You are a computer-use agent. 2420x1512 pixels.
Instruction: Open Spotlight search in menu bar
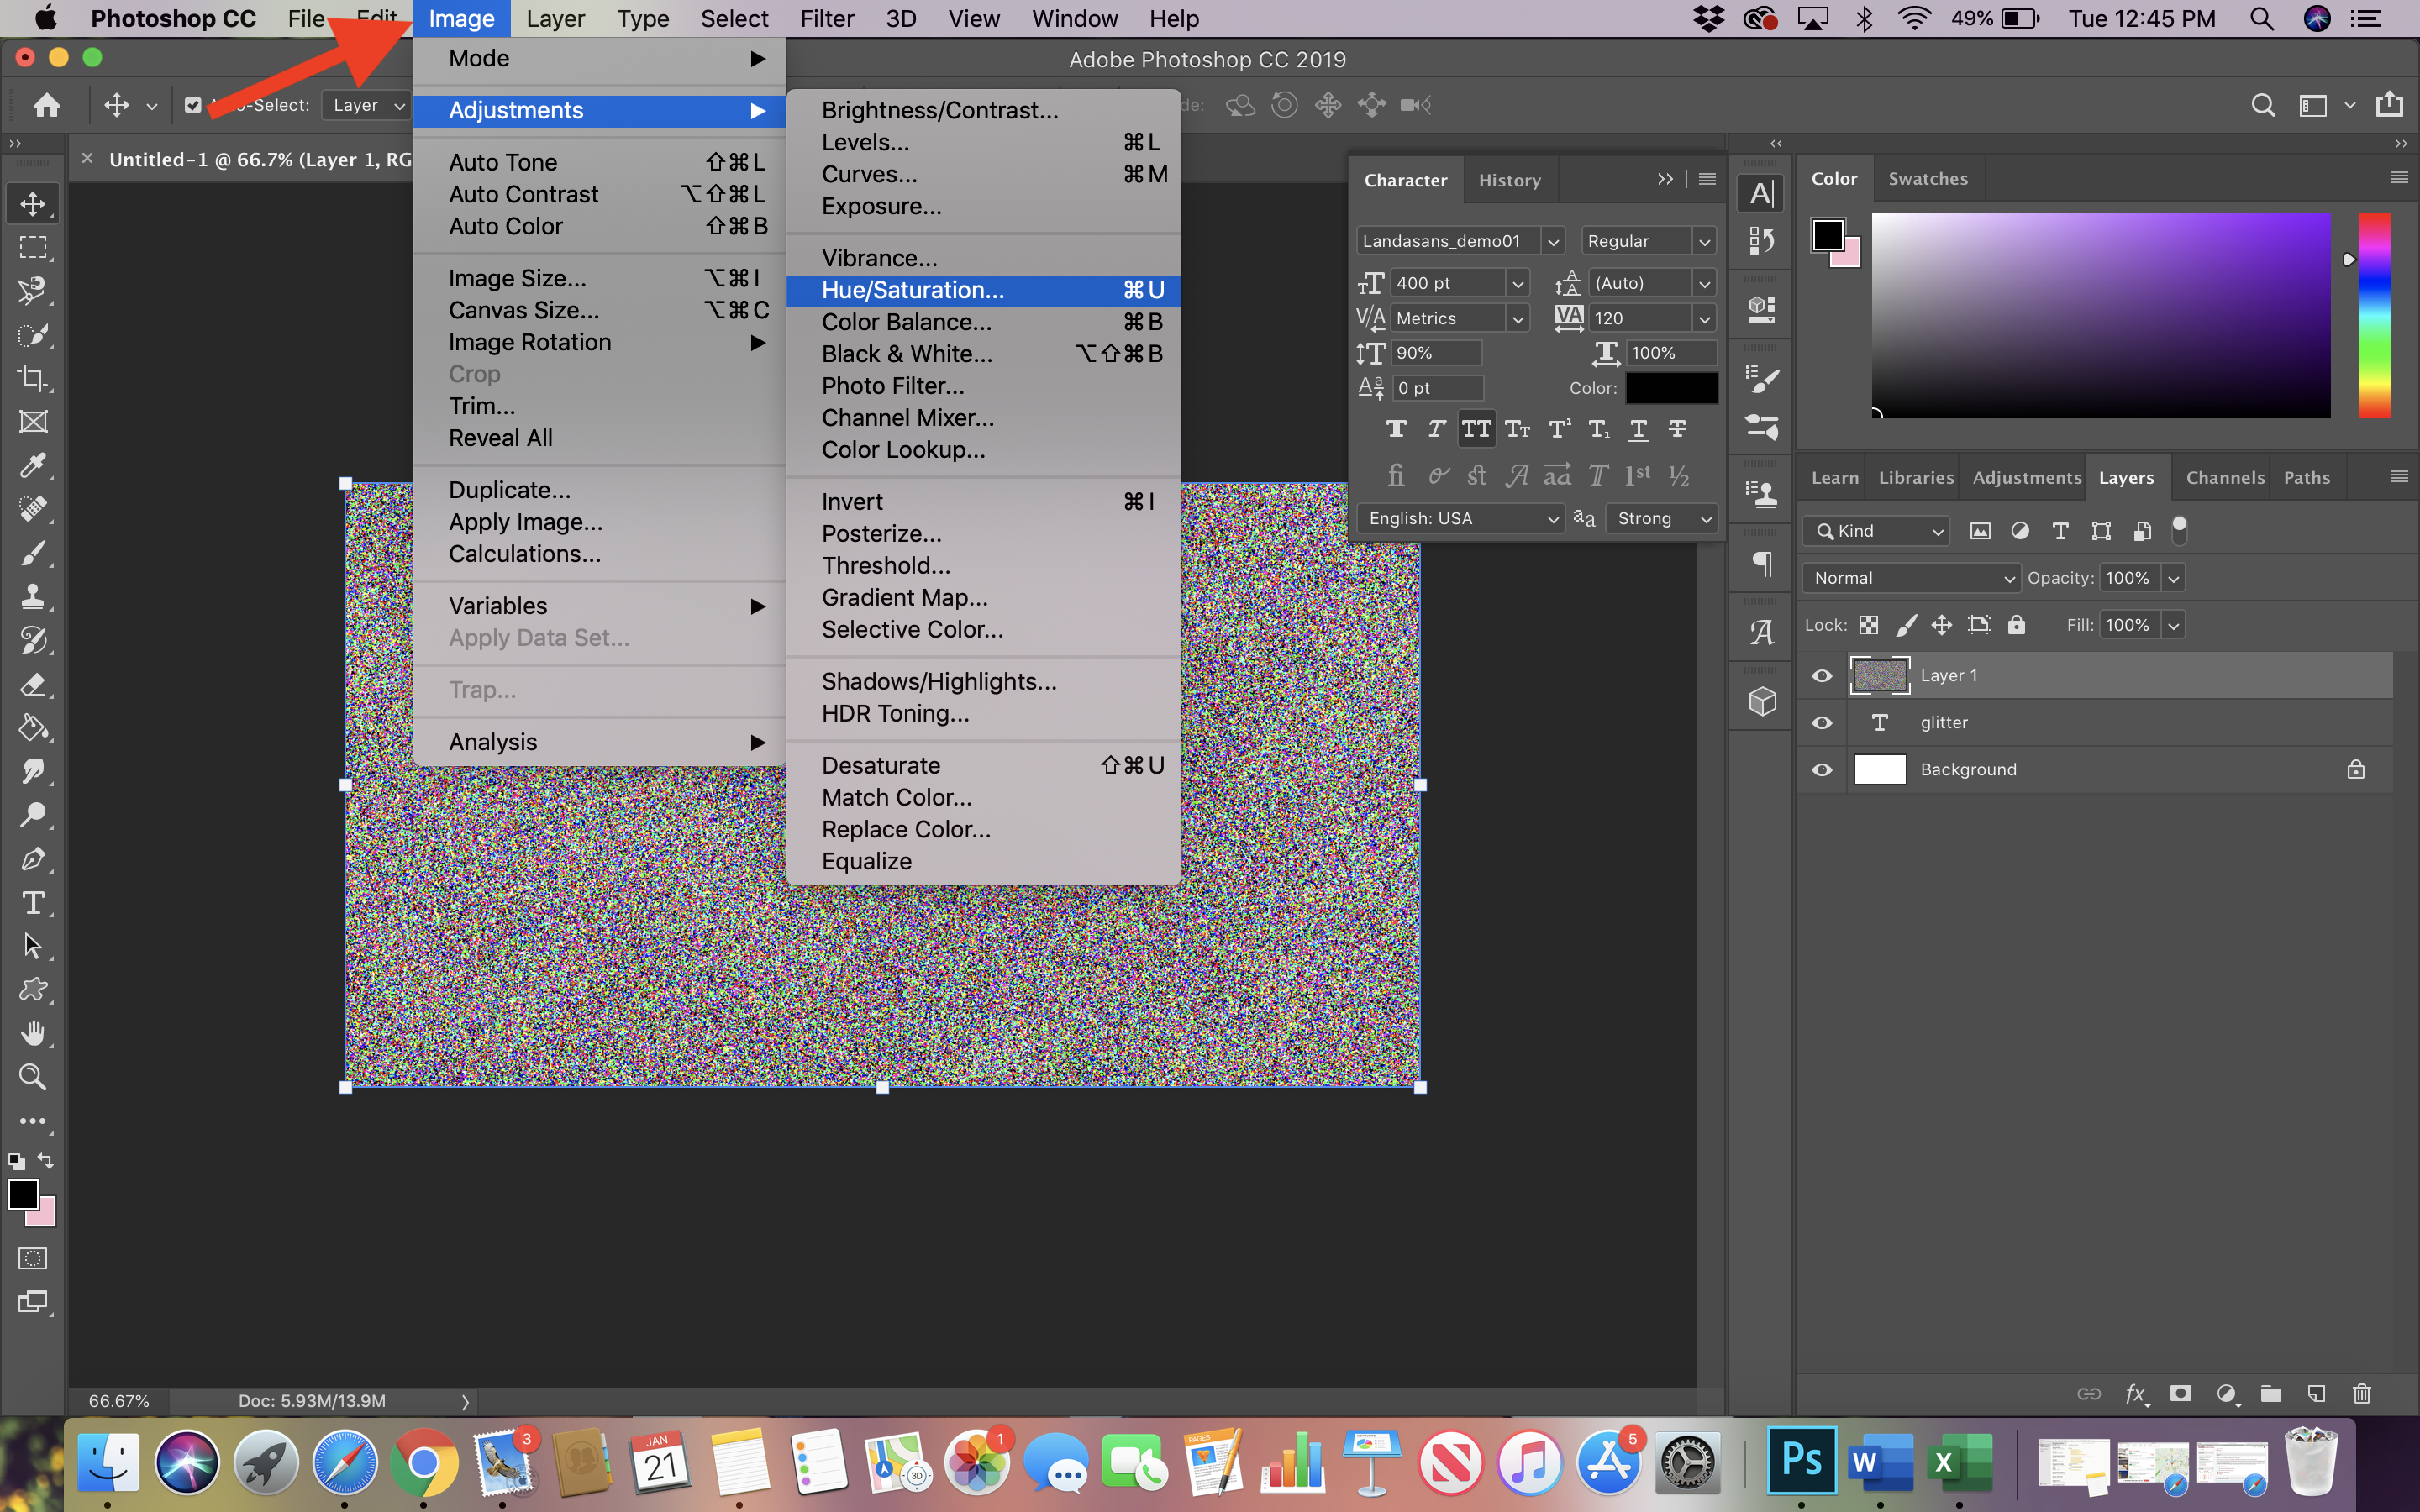click(x=2262, y=19)
